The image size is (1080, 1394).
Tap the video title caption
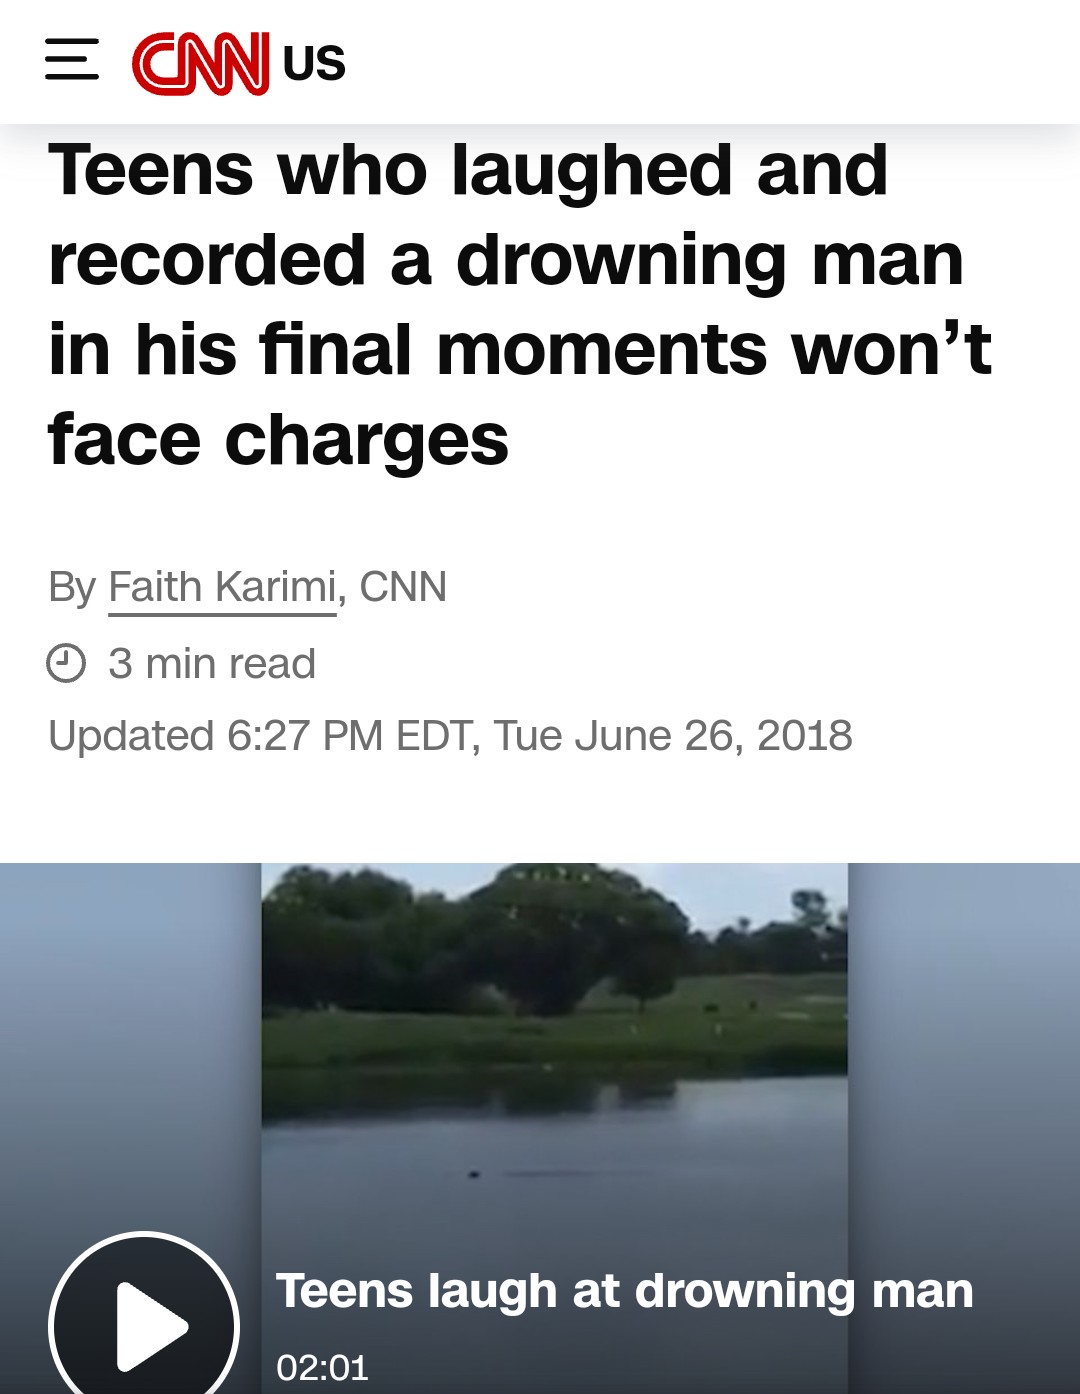pyautogui.click(x=624, y=1290)
